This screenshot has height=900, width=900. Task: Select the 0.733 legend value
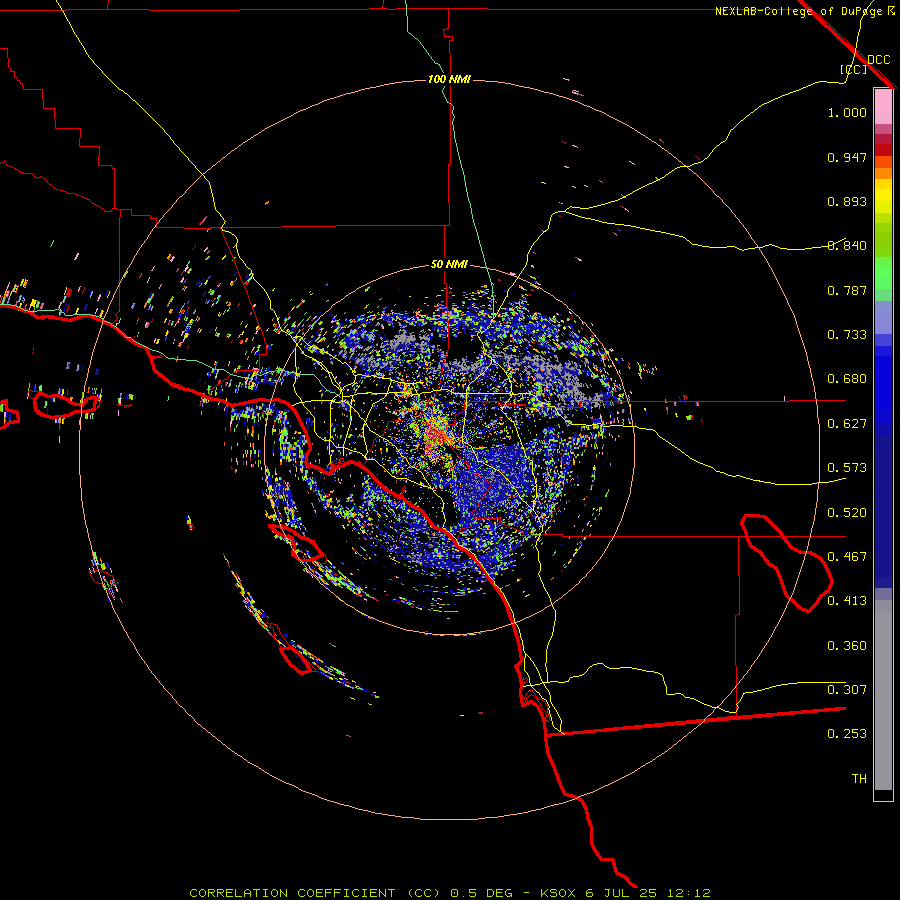(x=847, y=335)
